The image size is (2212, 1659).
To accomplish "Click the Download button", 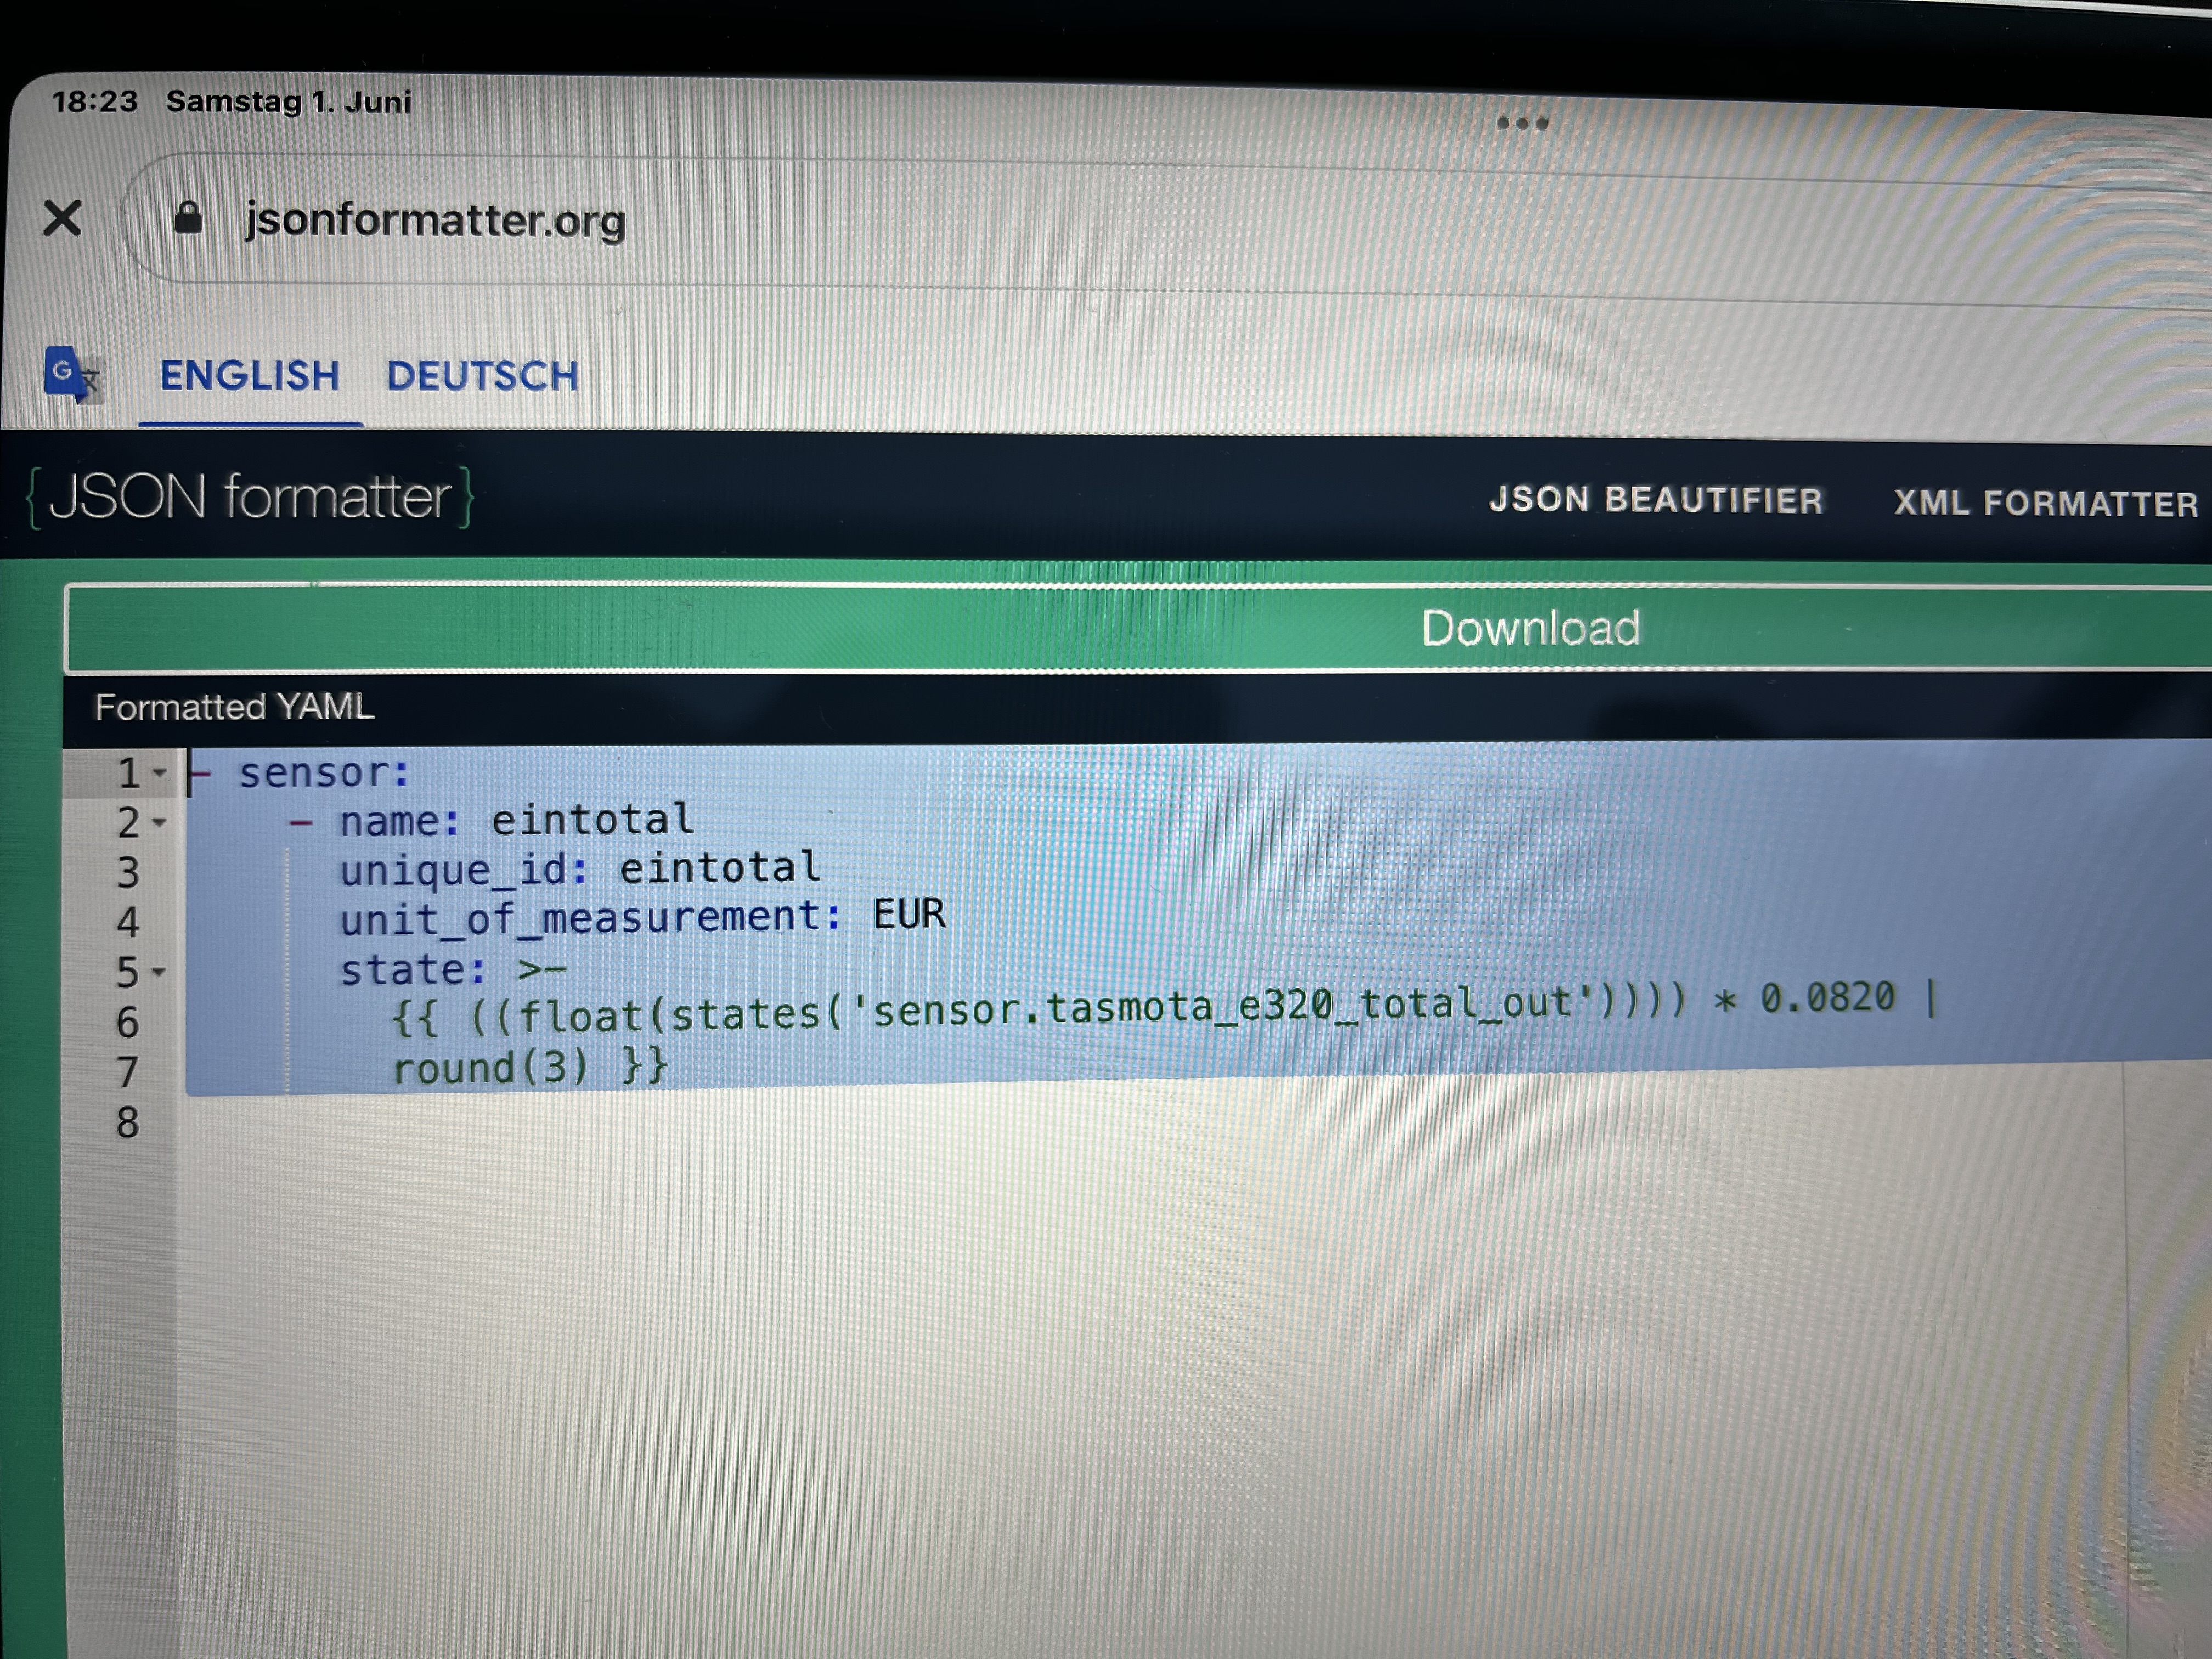I will point(1138,628).
